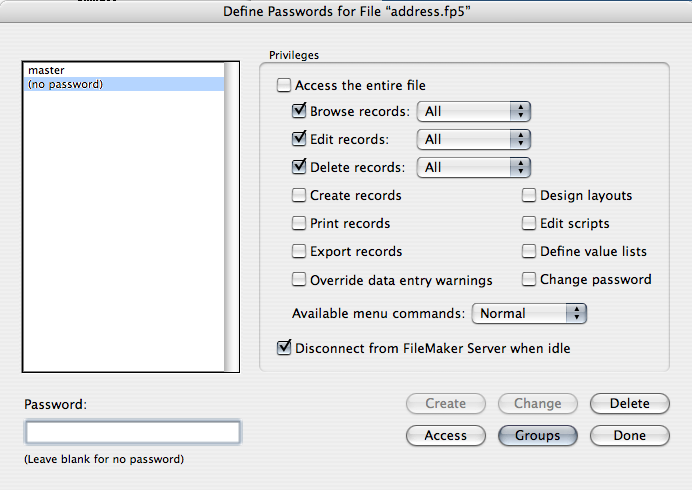This screenshot has width=692, height=490.
Task: Uncheck the Browse records checkbox
Action: [299, 111]
